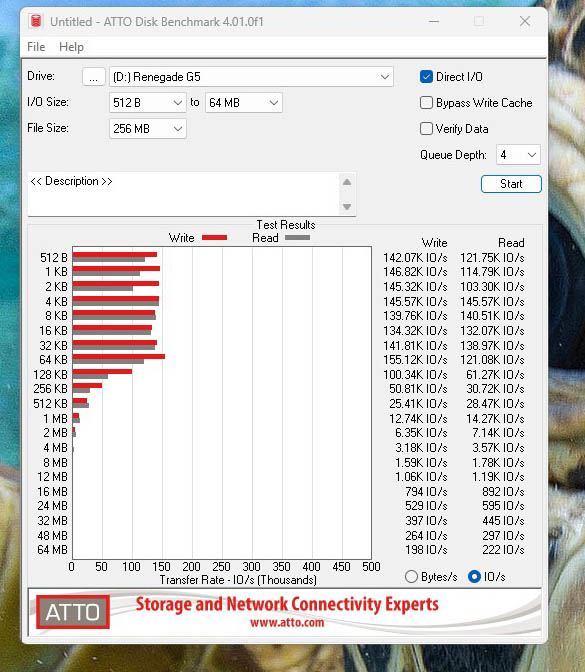Click the Transfer Rate axis caption

238,580
